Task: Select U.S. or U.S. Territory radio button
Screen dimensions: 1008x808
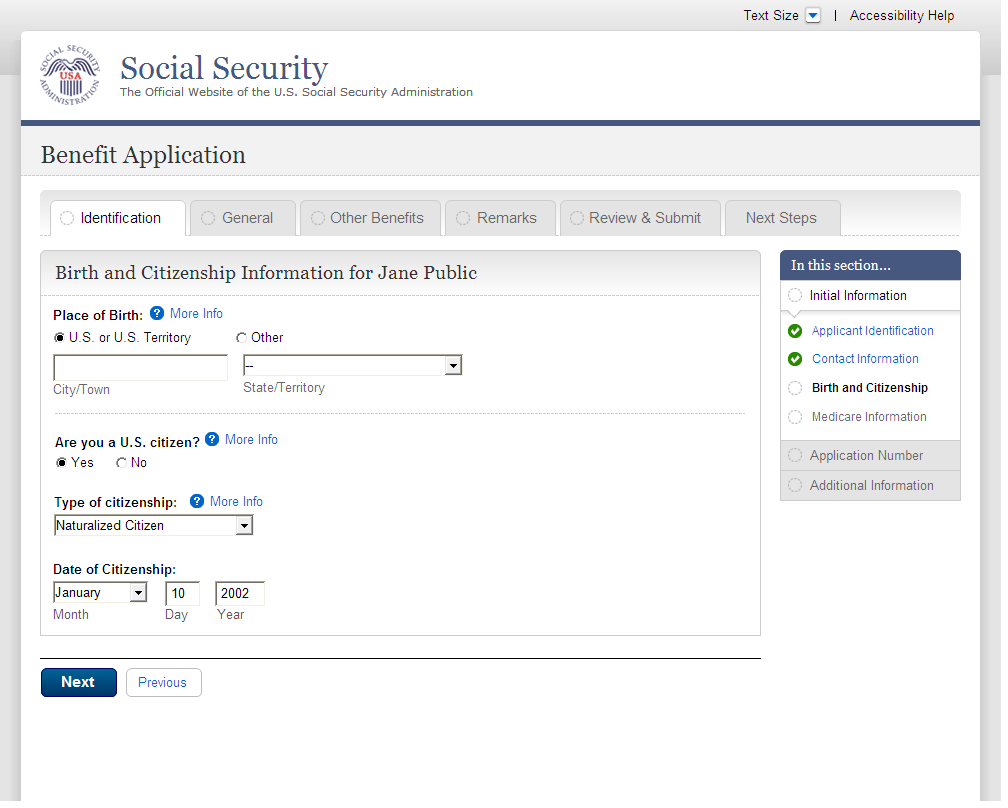Action: [60, 338]
